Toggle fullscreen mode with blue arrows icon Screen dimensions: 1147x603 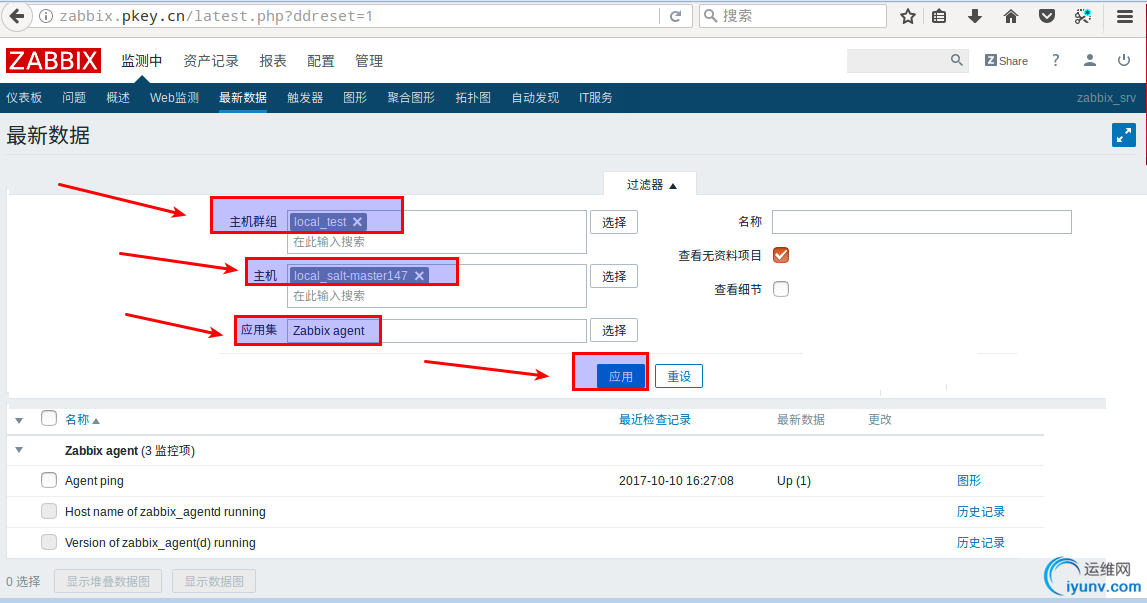click(1124, 135)
